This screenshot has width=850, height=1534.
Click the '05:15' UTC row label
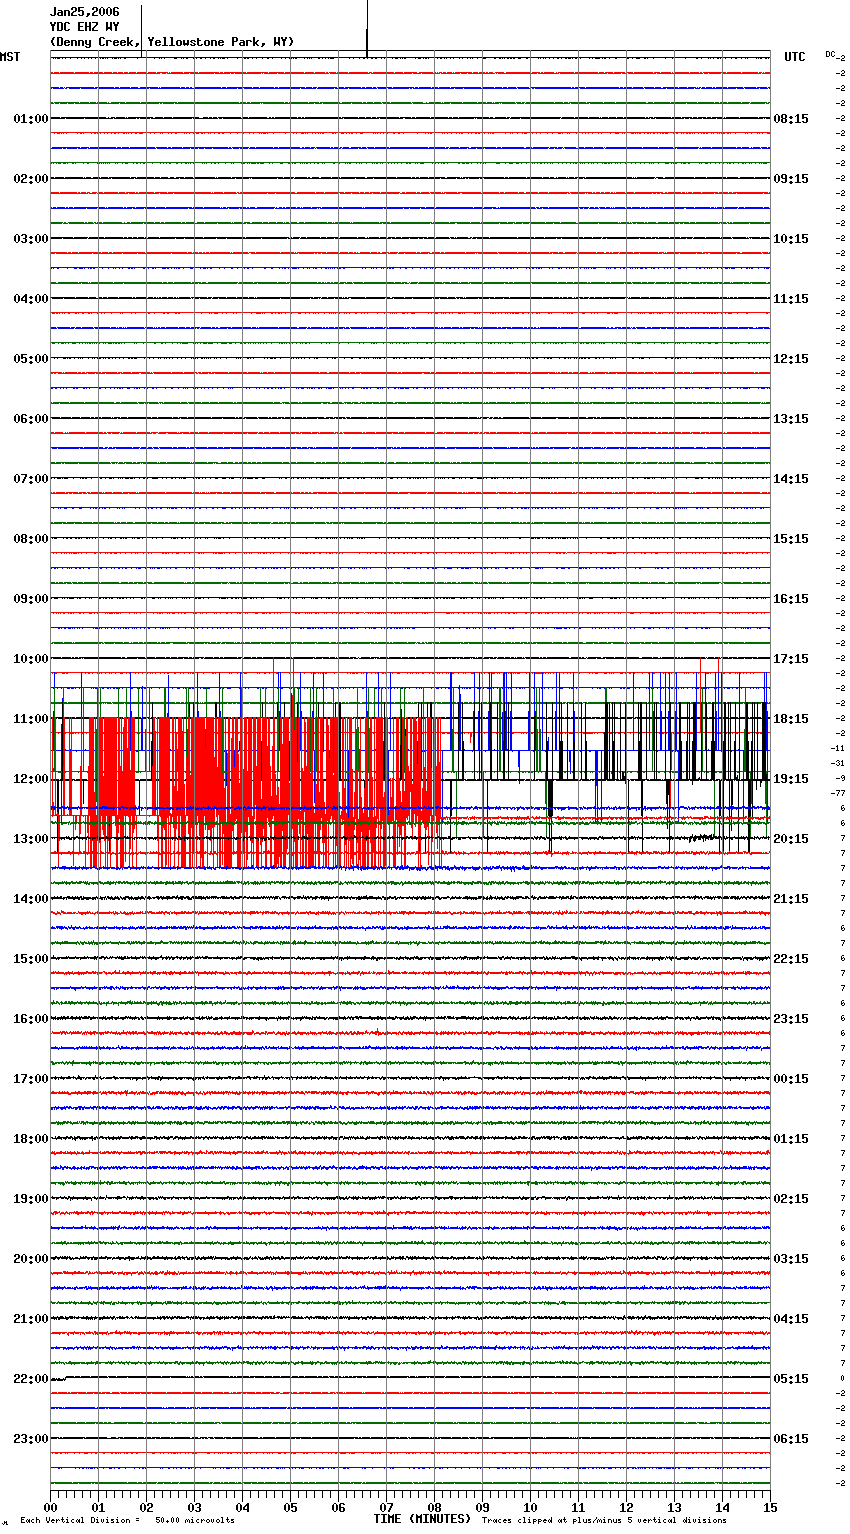tap(791, 1379)
